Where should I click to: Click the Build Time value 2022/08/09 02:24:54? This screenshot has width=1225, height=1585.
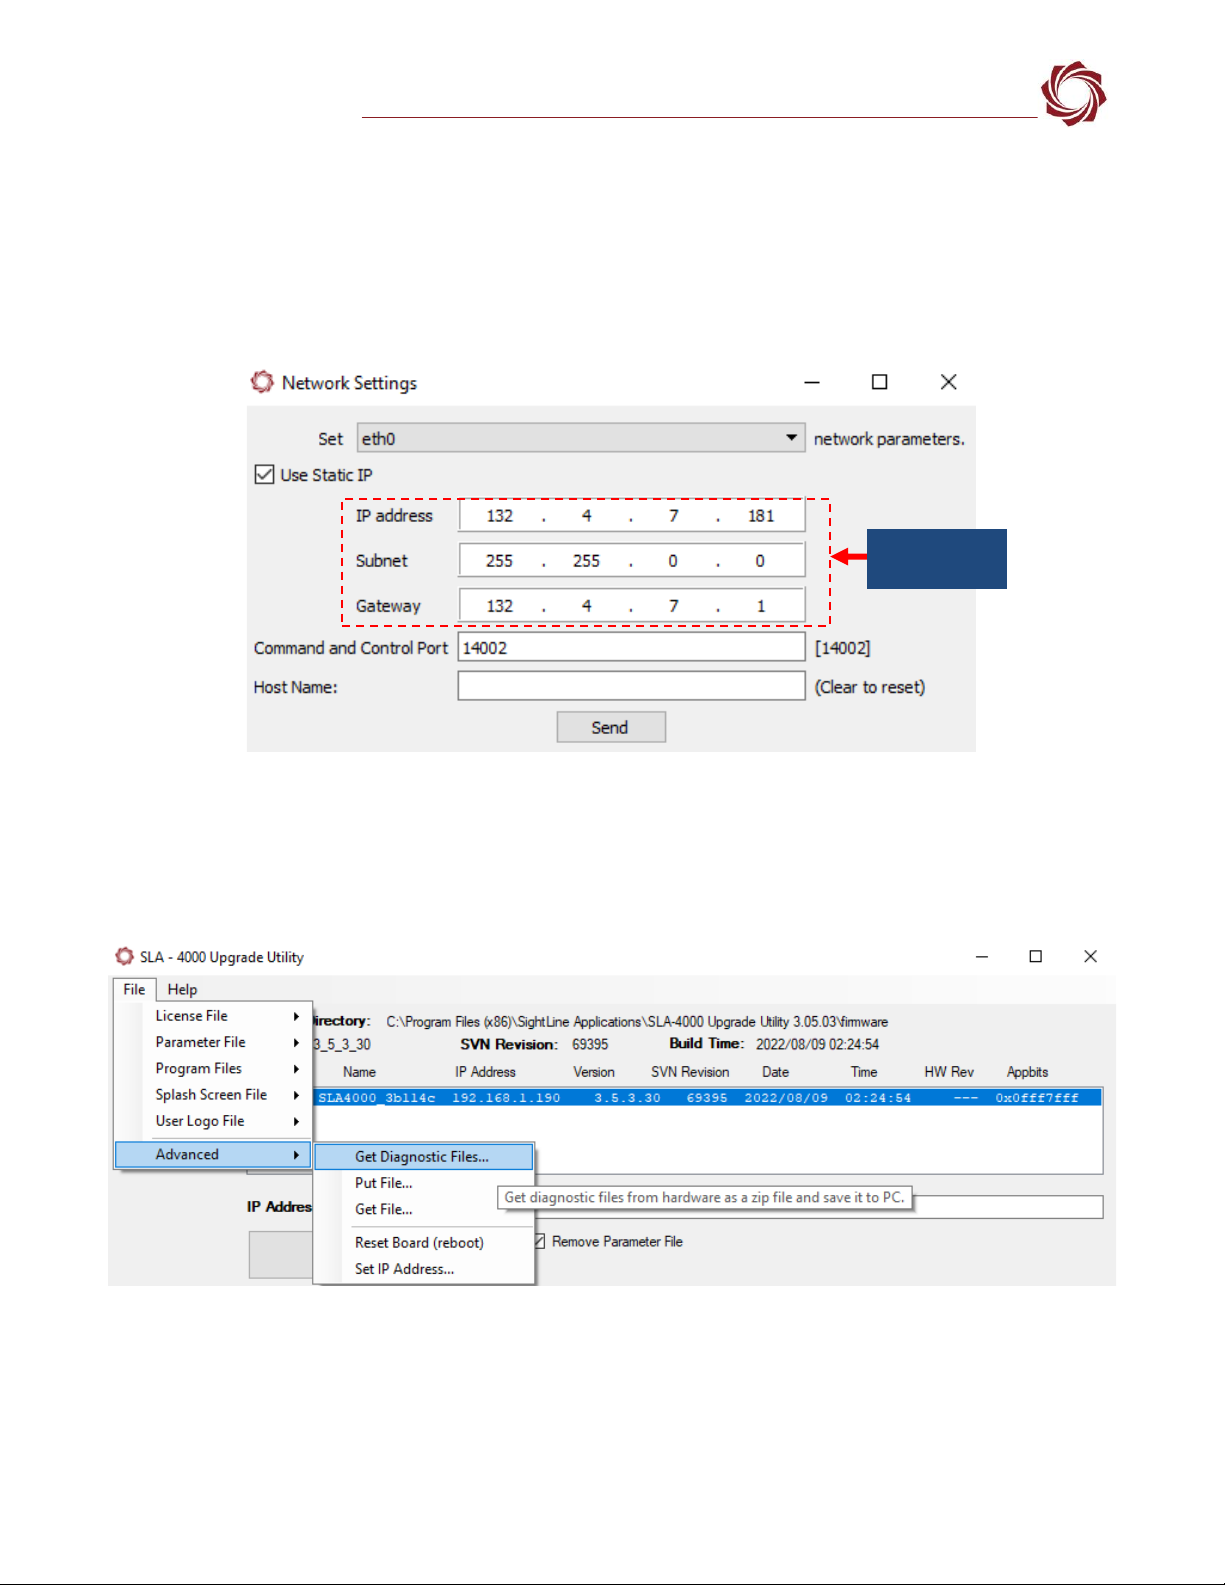coord(818,1044)
